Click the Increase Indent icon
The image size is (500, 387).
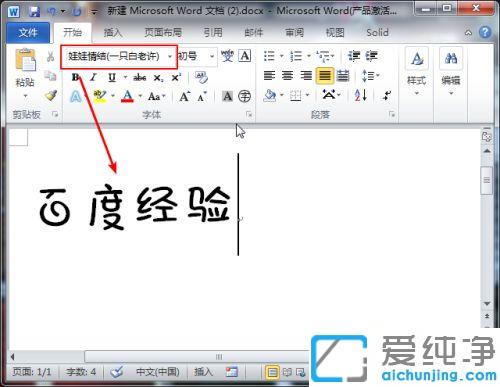click(x=371, y=56)
